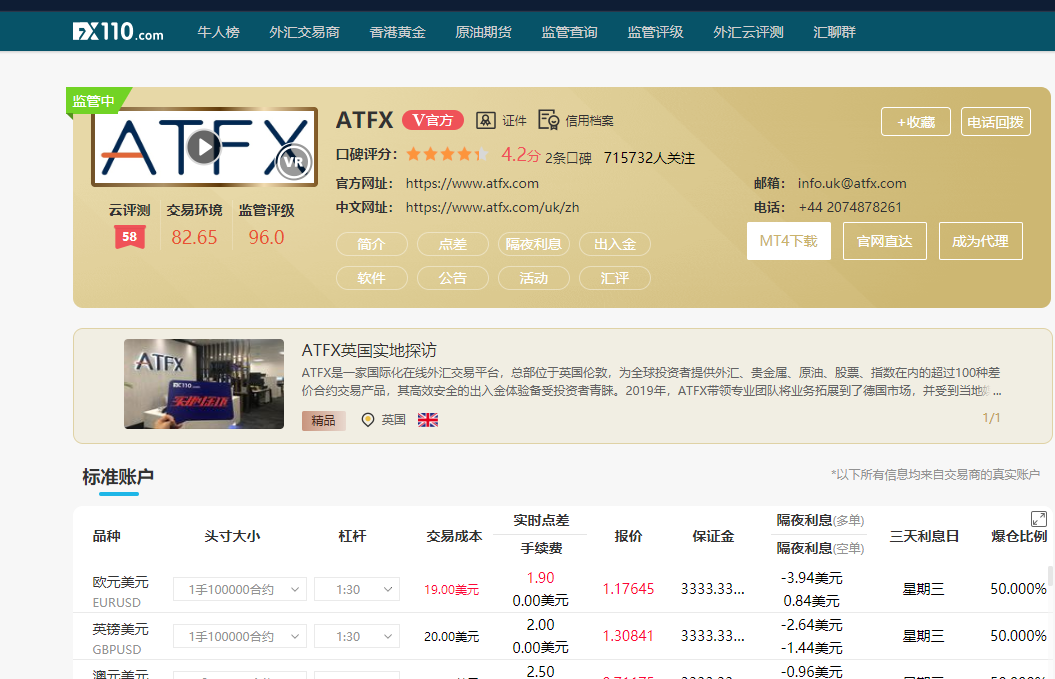Select the 软件 pill tab
Image resolution: width=1055 pixels, height=679 pixels.
pyautogui.click(x=371, y=278)
